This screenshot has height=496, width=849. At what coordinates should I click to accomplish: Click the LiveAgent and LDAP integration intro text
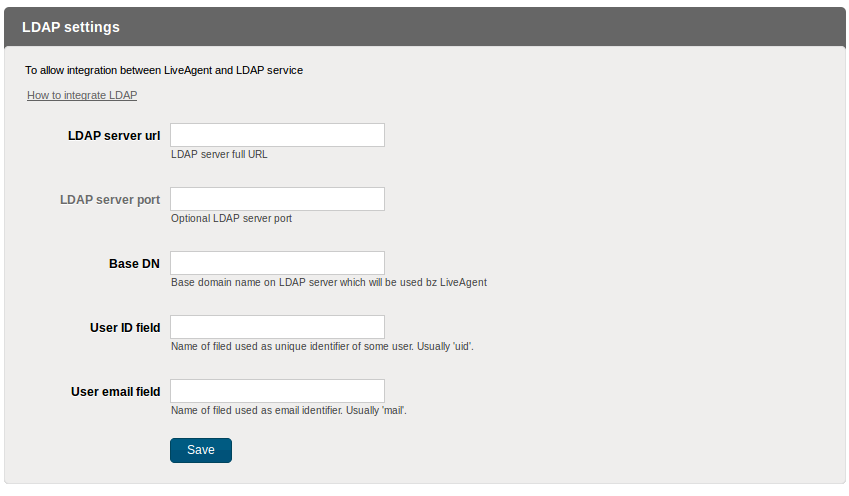[x=164, y=71]
